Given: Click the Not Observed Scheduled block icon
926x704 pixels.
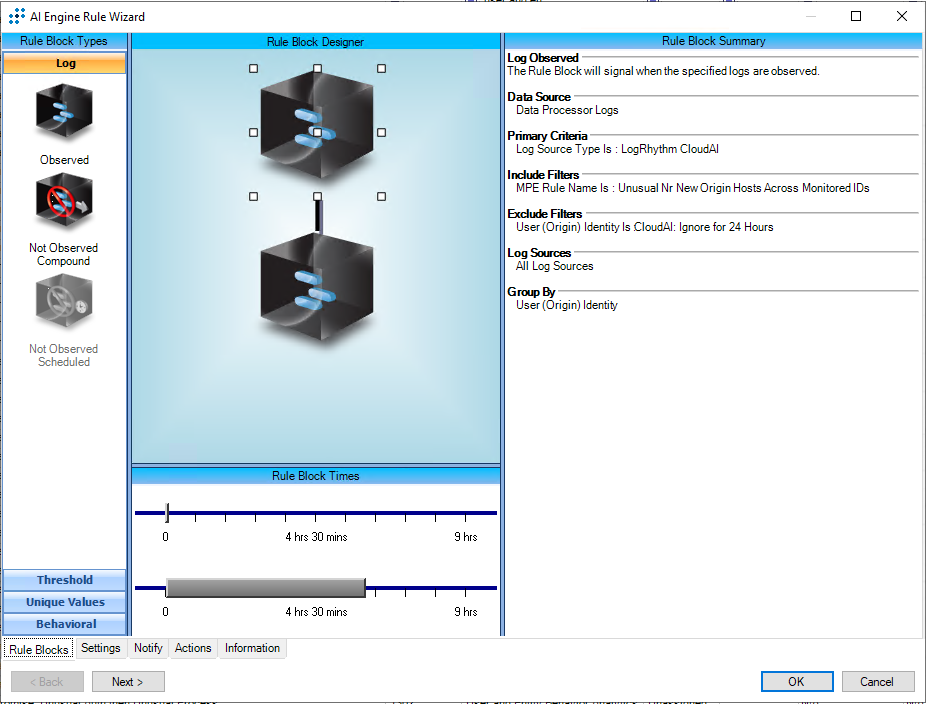Looking at the screenshot, I should (x=64, y=303).
